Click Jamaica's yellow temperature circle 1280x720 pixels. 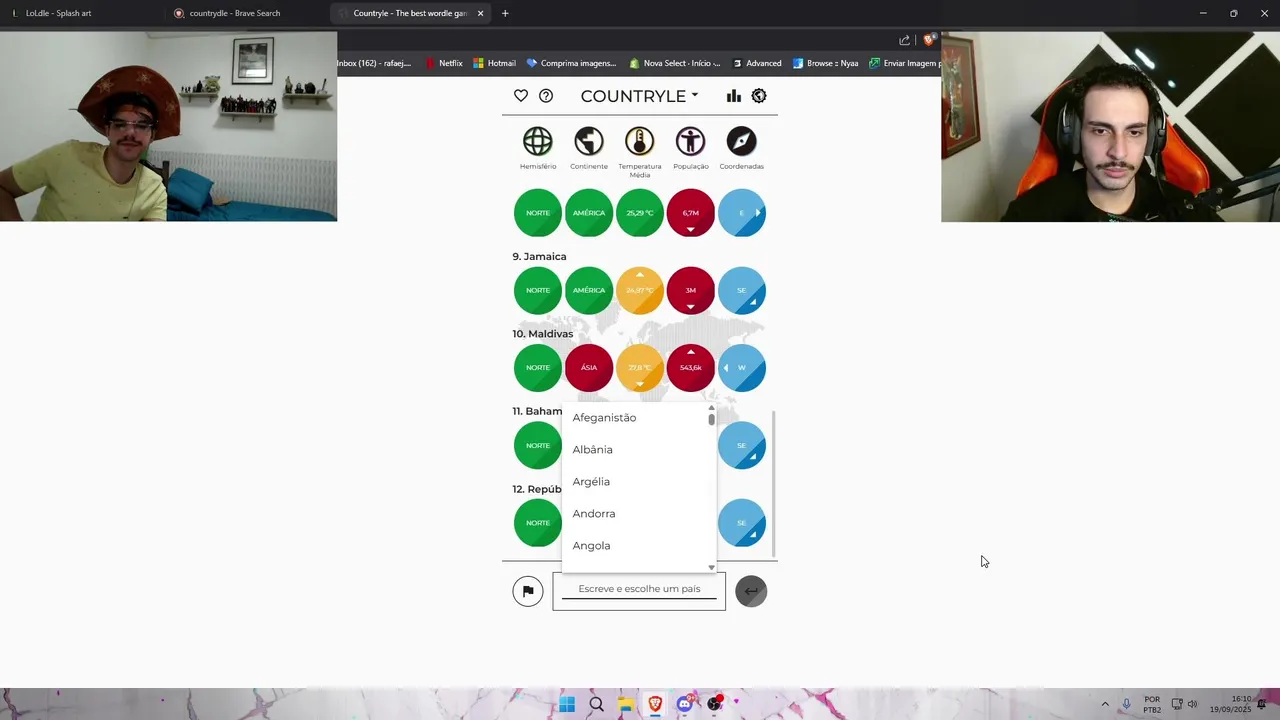[640, 290]
